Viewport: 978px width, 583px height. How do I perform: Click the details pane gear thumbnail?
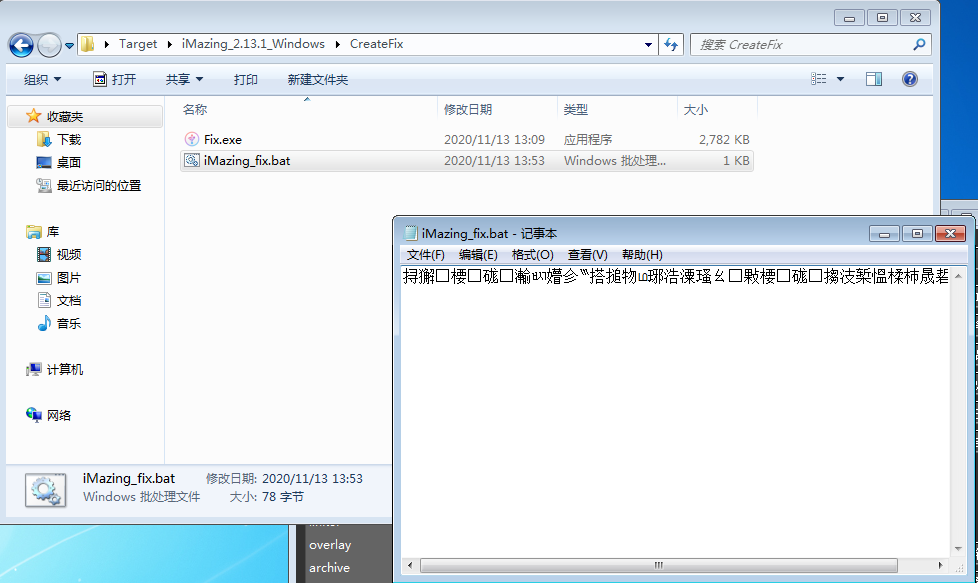coord(46,490)
